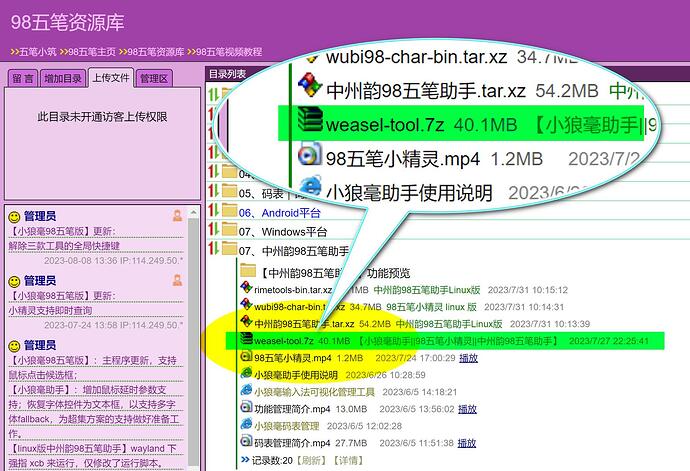The image size is (690, 471).
Task: Click the 98五笔小精灵.mp4 video icon
Action: coord(246,357)
